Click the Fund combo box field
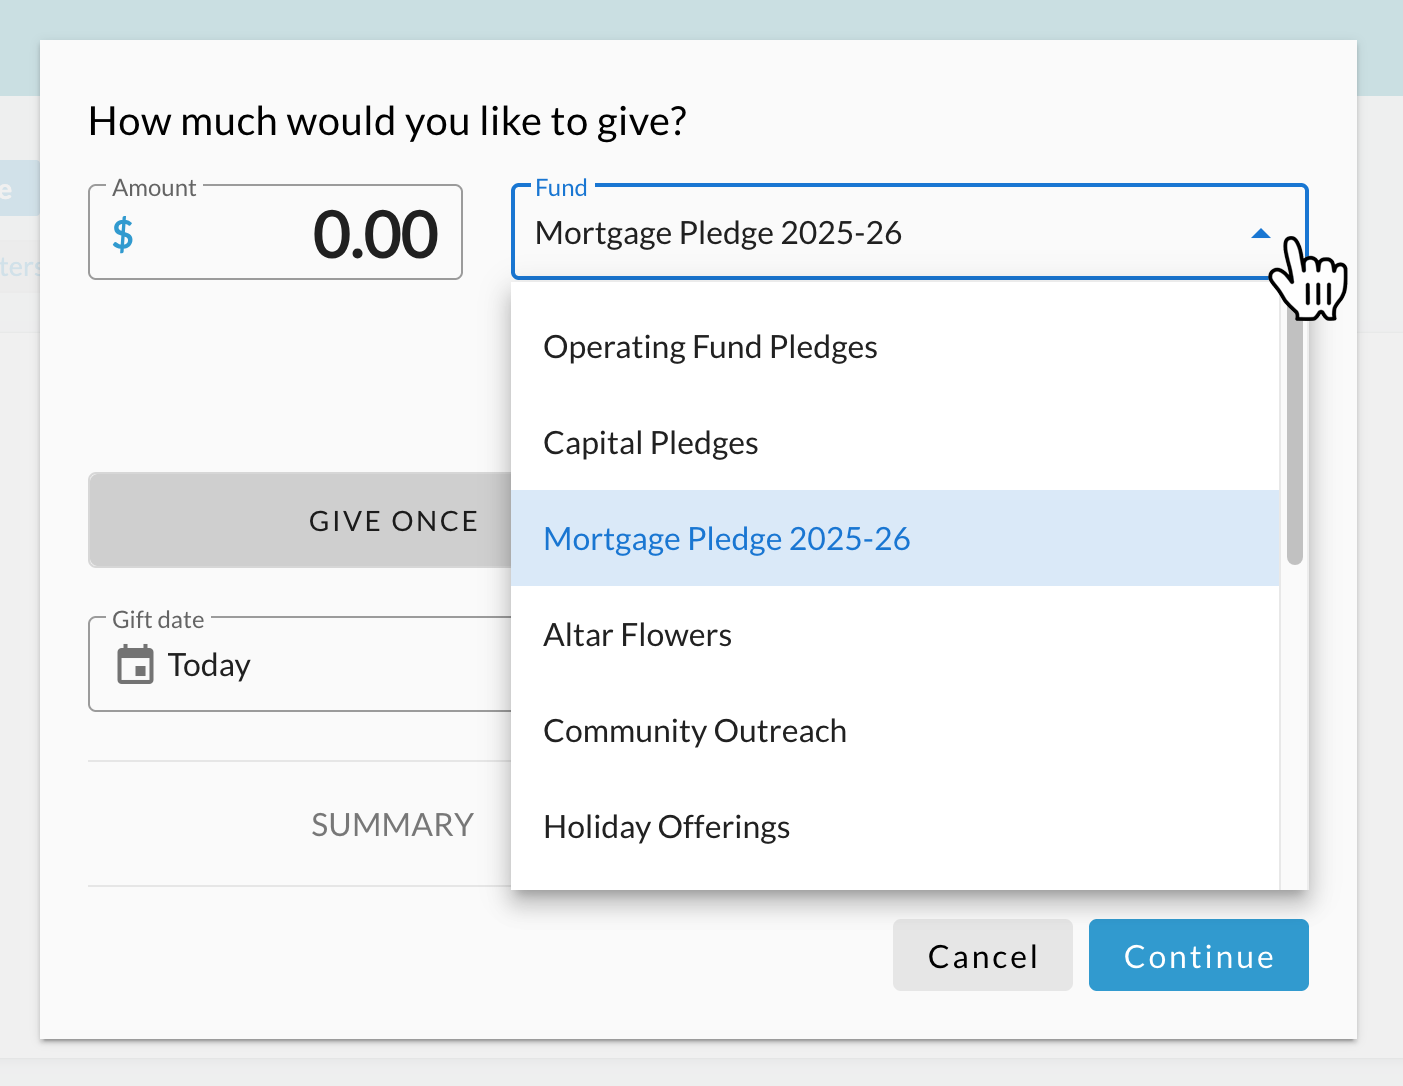Screen dimensions: 1403x1086 click(x=909, y=232)
